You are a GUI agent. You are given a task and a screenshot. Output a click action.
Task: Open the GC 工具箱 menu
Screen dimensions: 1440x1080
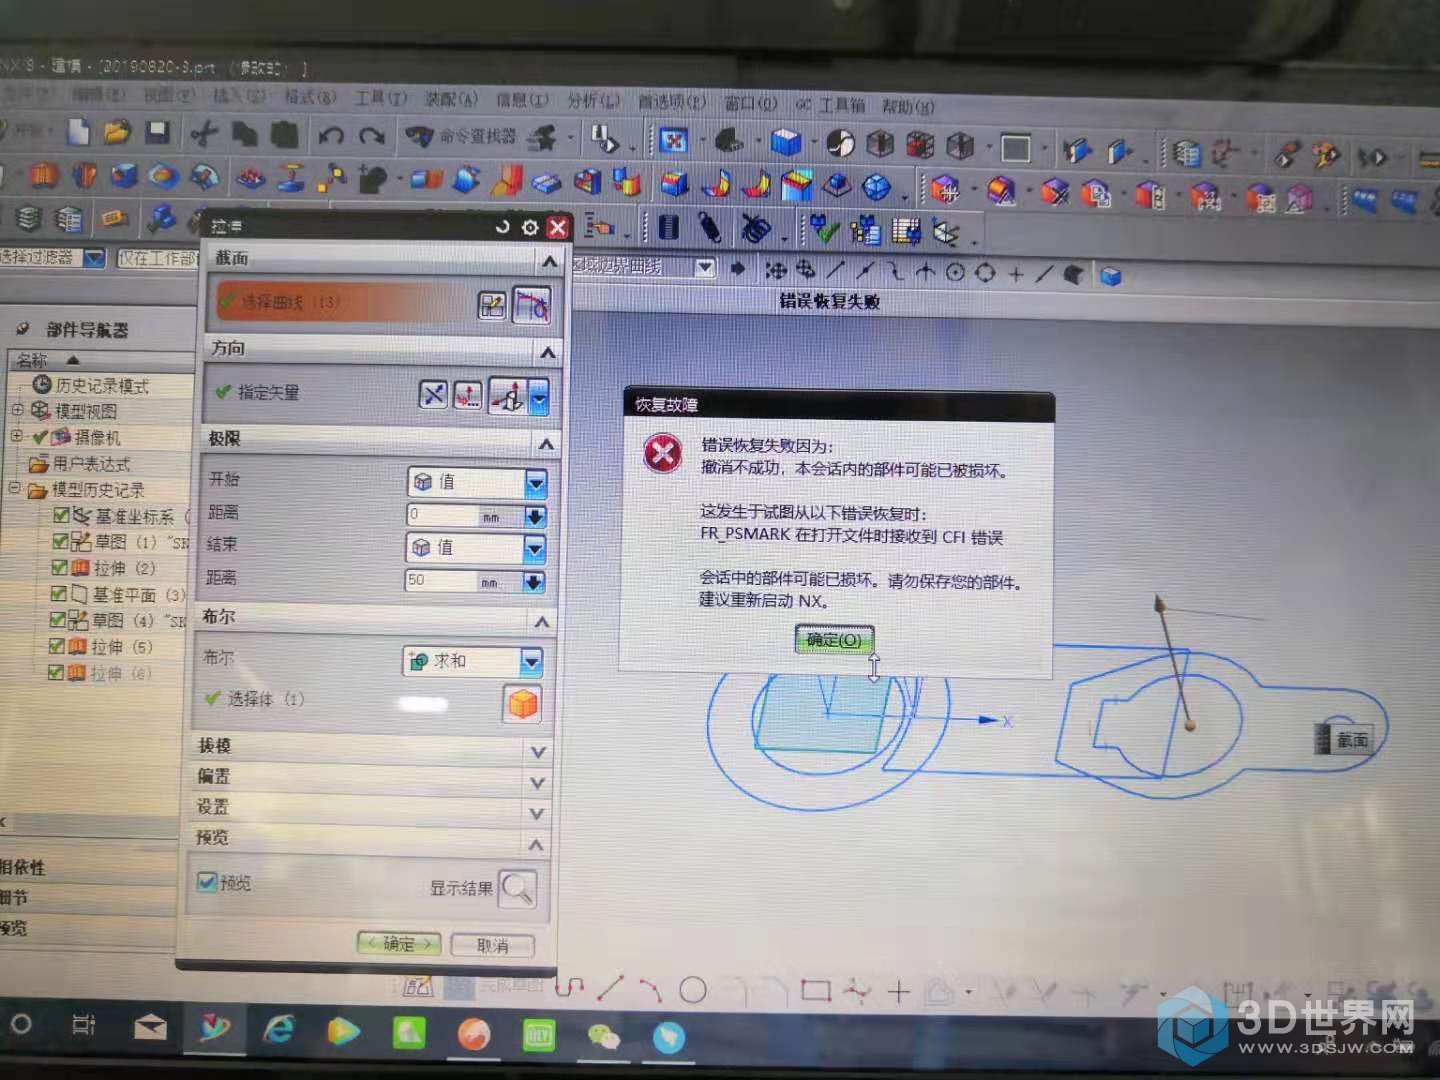(x=830, y=104)
